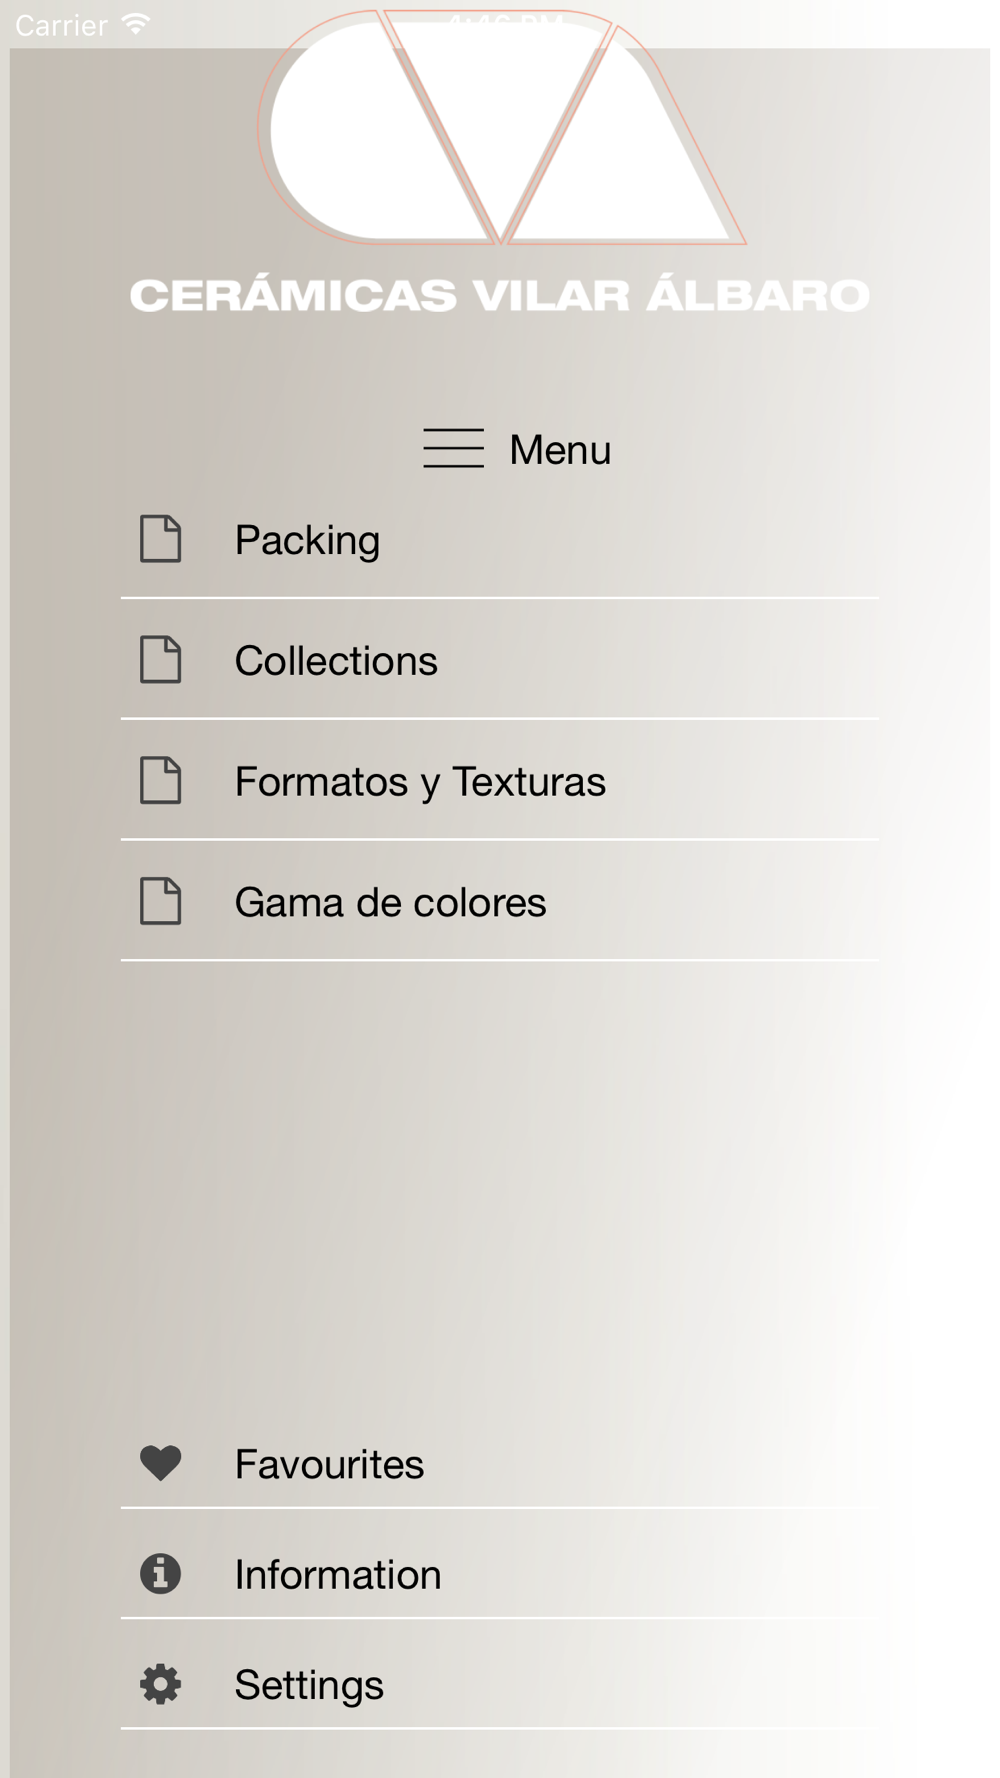This screenshot has width=1000, height=1778.
Task: Tap the Favourites heart icon
Action: (160, 1463)
